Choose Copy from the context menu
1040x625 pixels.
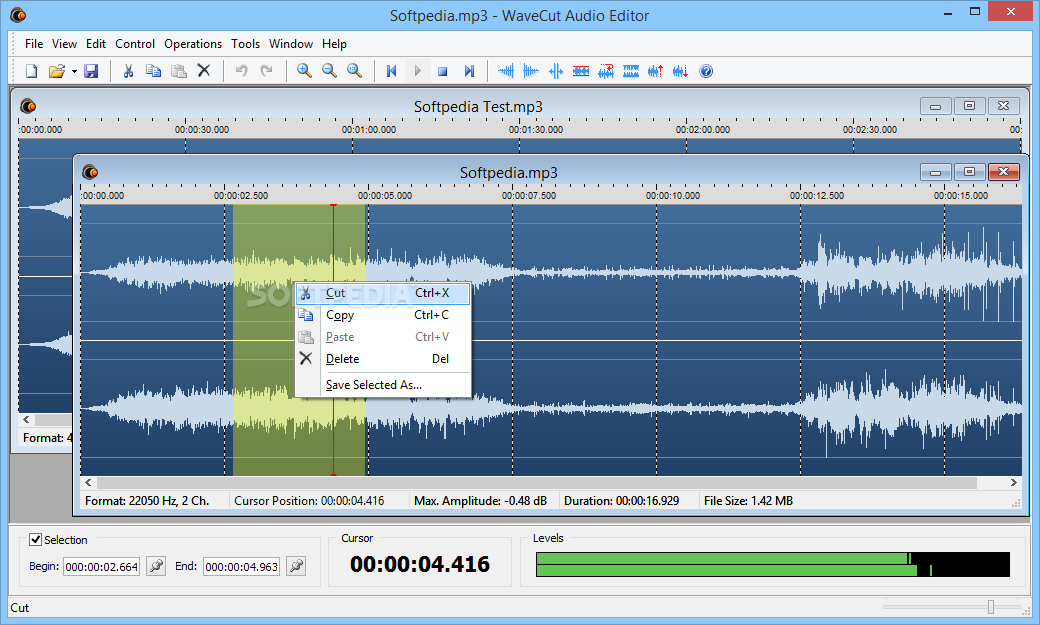383,315
